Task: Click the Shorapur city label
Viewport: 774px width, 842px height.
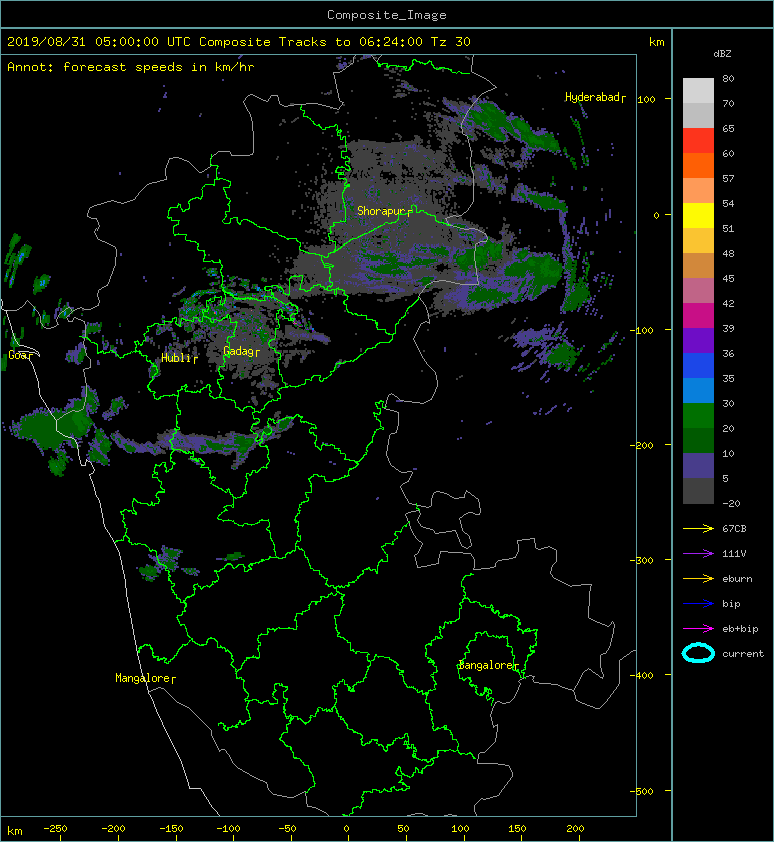Action: pyautogui.click(x=380, y=211)
